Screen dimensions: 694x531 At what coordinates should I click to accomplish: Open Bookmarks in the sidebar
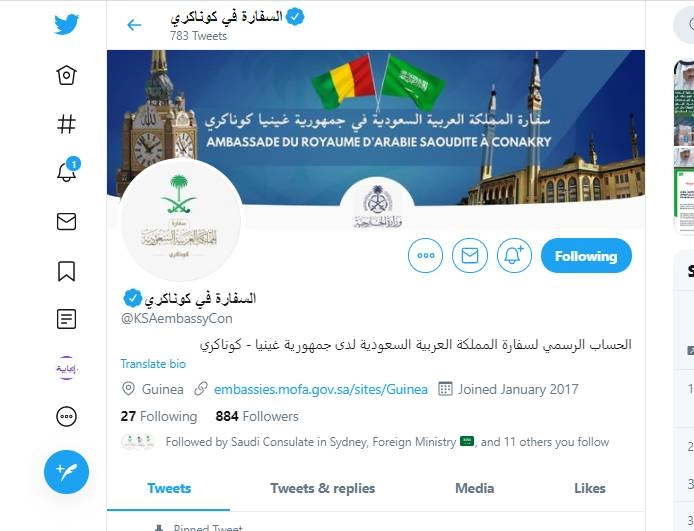pos(66,271)
